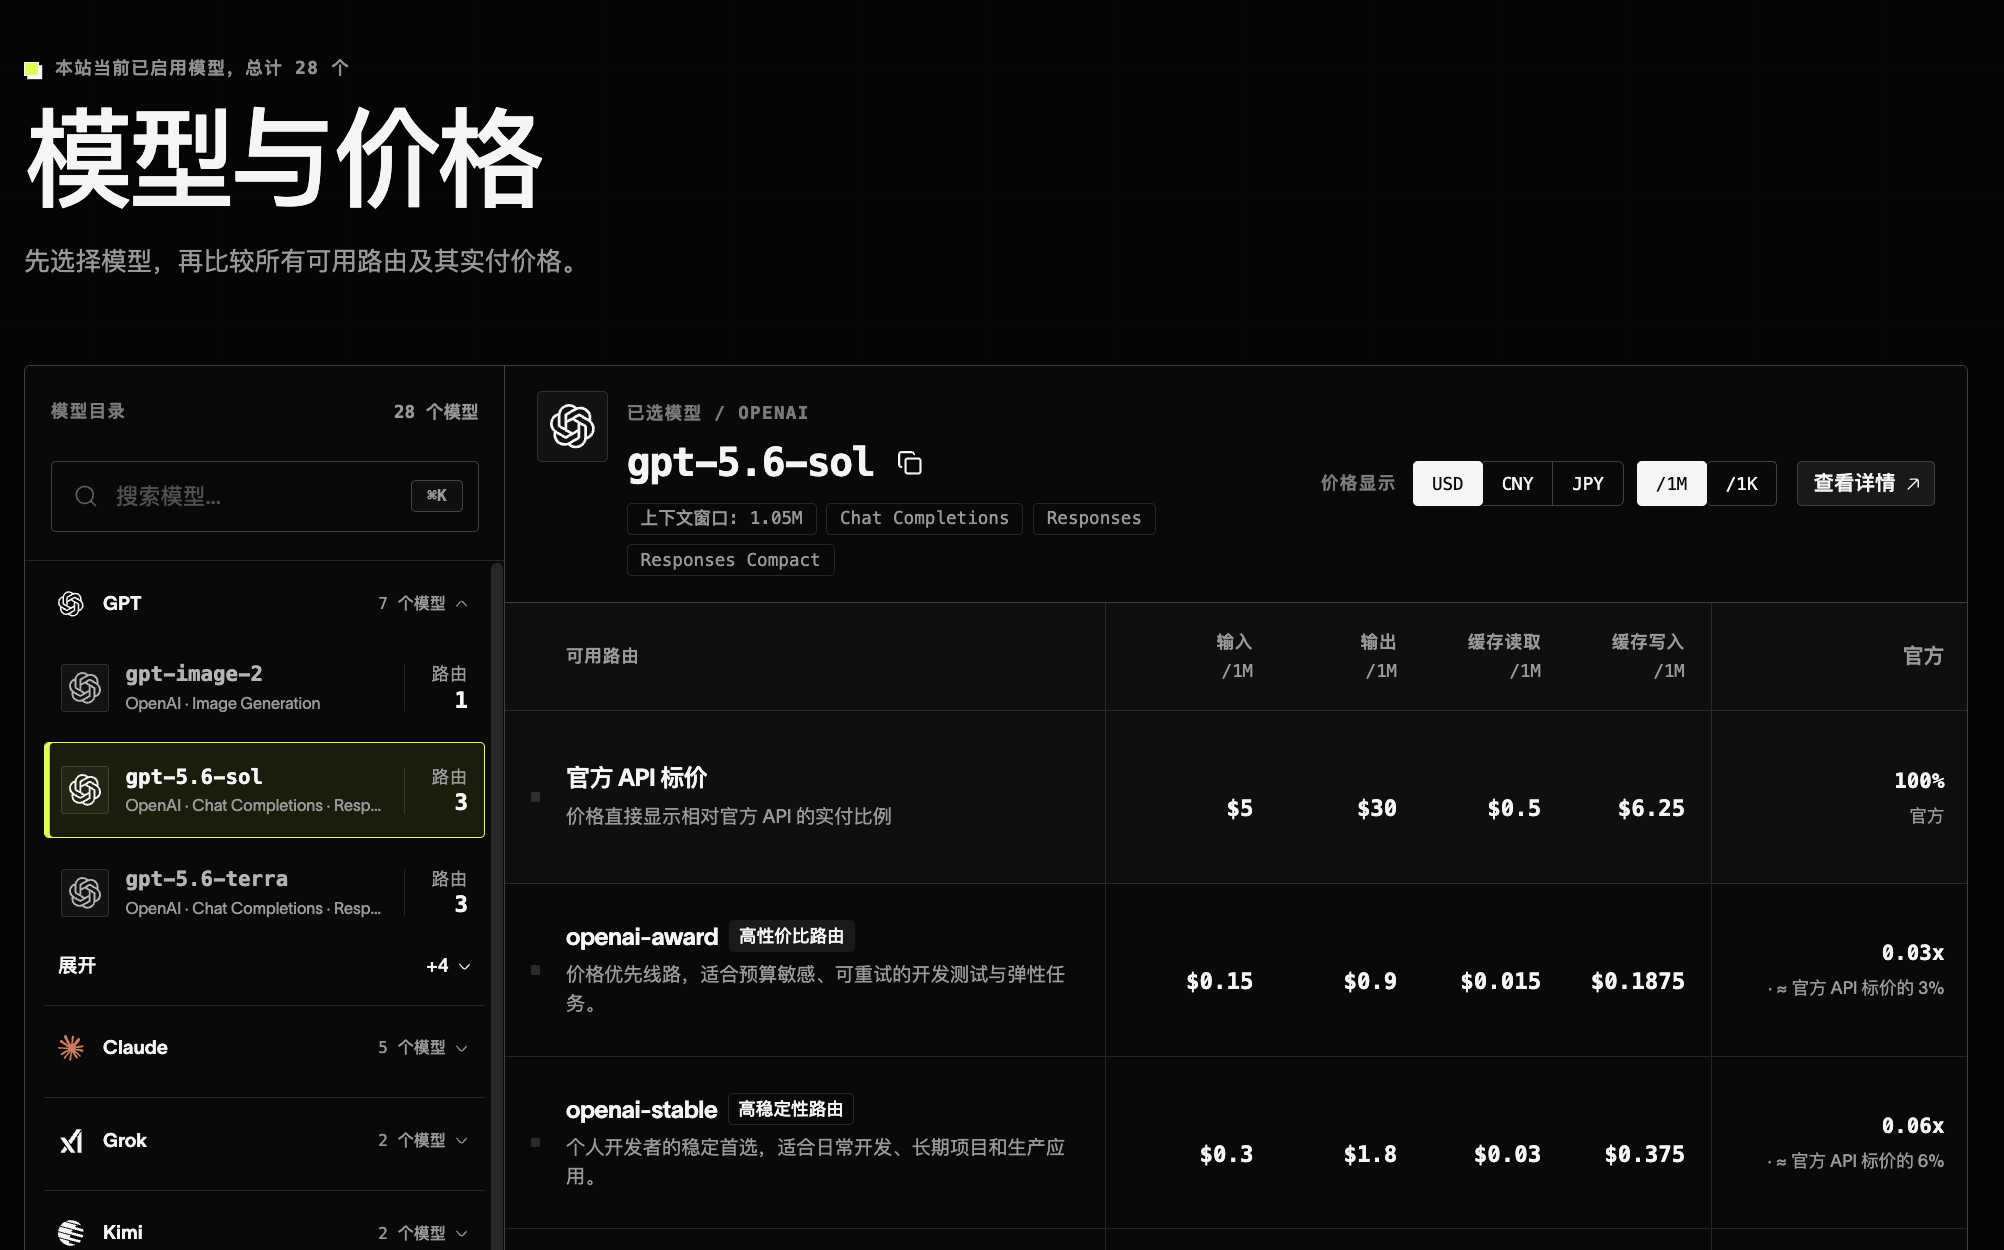Screen dimensions: 2004x1250
Task: Click the 缓存读取 /1M column header
Action: point(1504,656)
